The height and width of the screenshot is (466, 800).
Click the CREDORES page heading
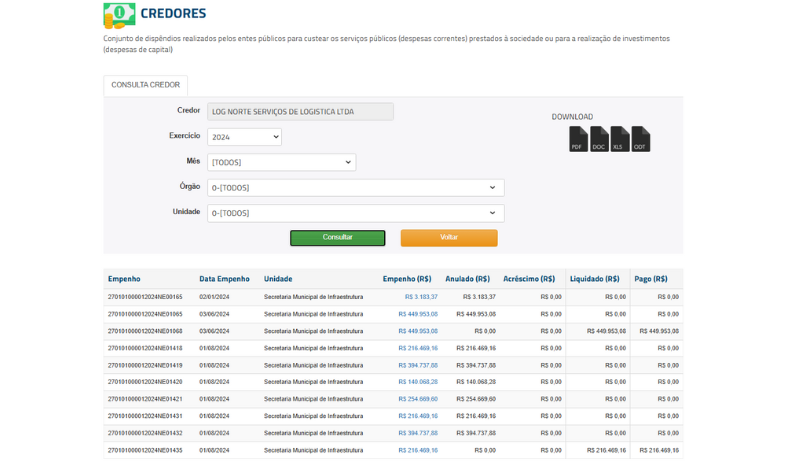173,13
